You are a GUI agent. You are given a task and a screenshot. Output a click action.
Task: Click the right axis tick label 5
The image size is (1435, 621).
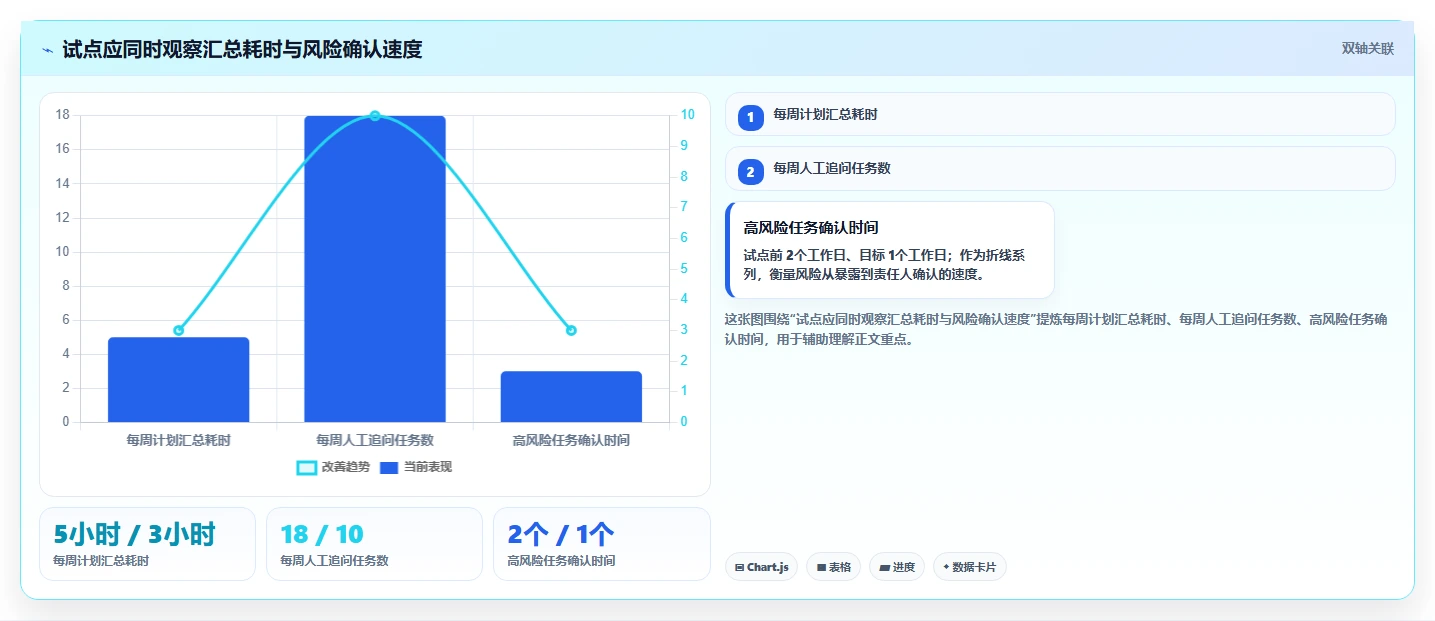point(684,268)
